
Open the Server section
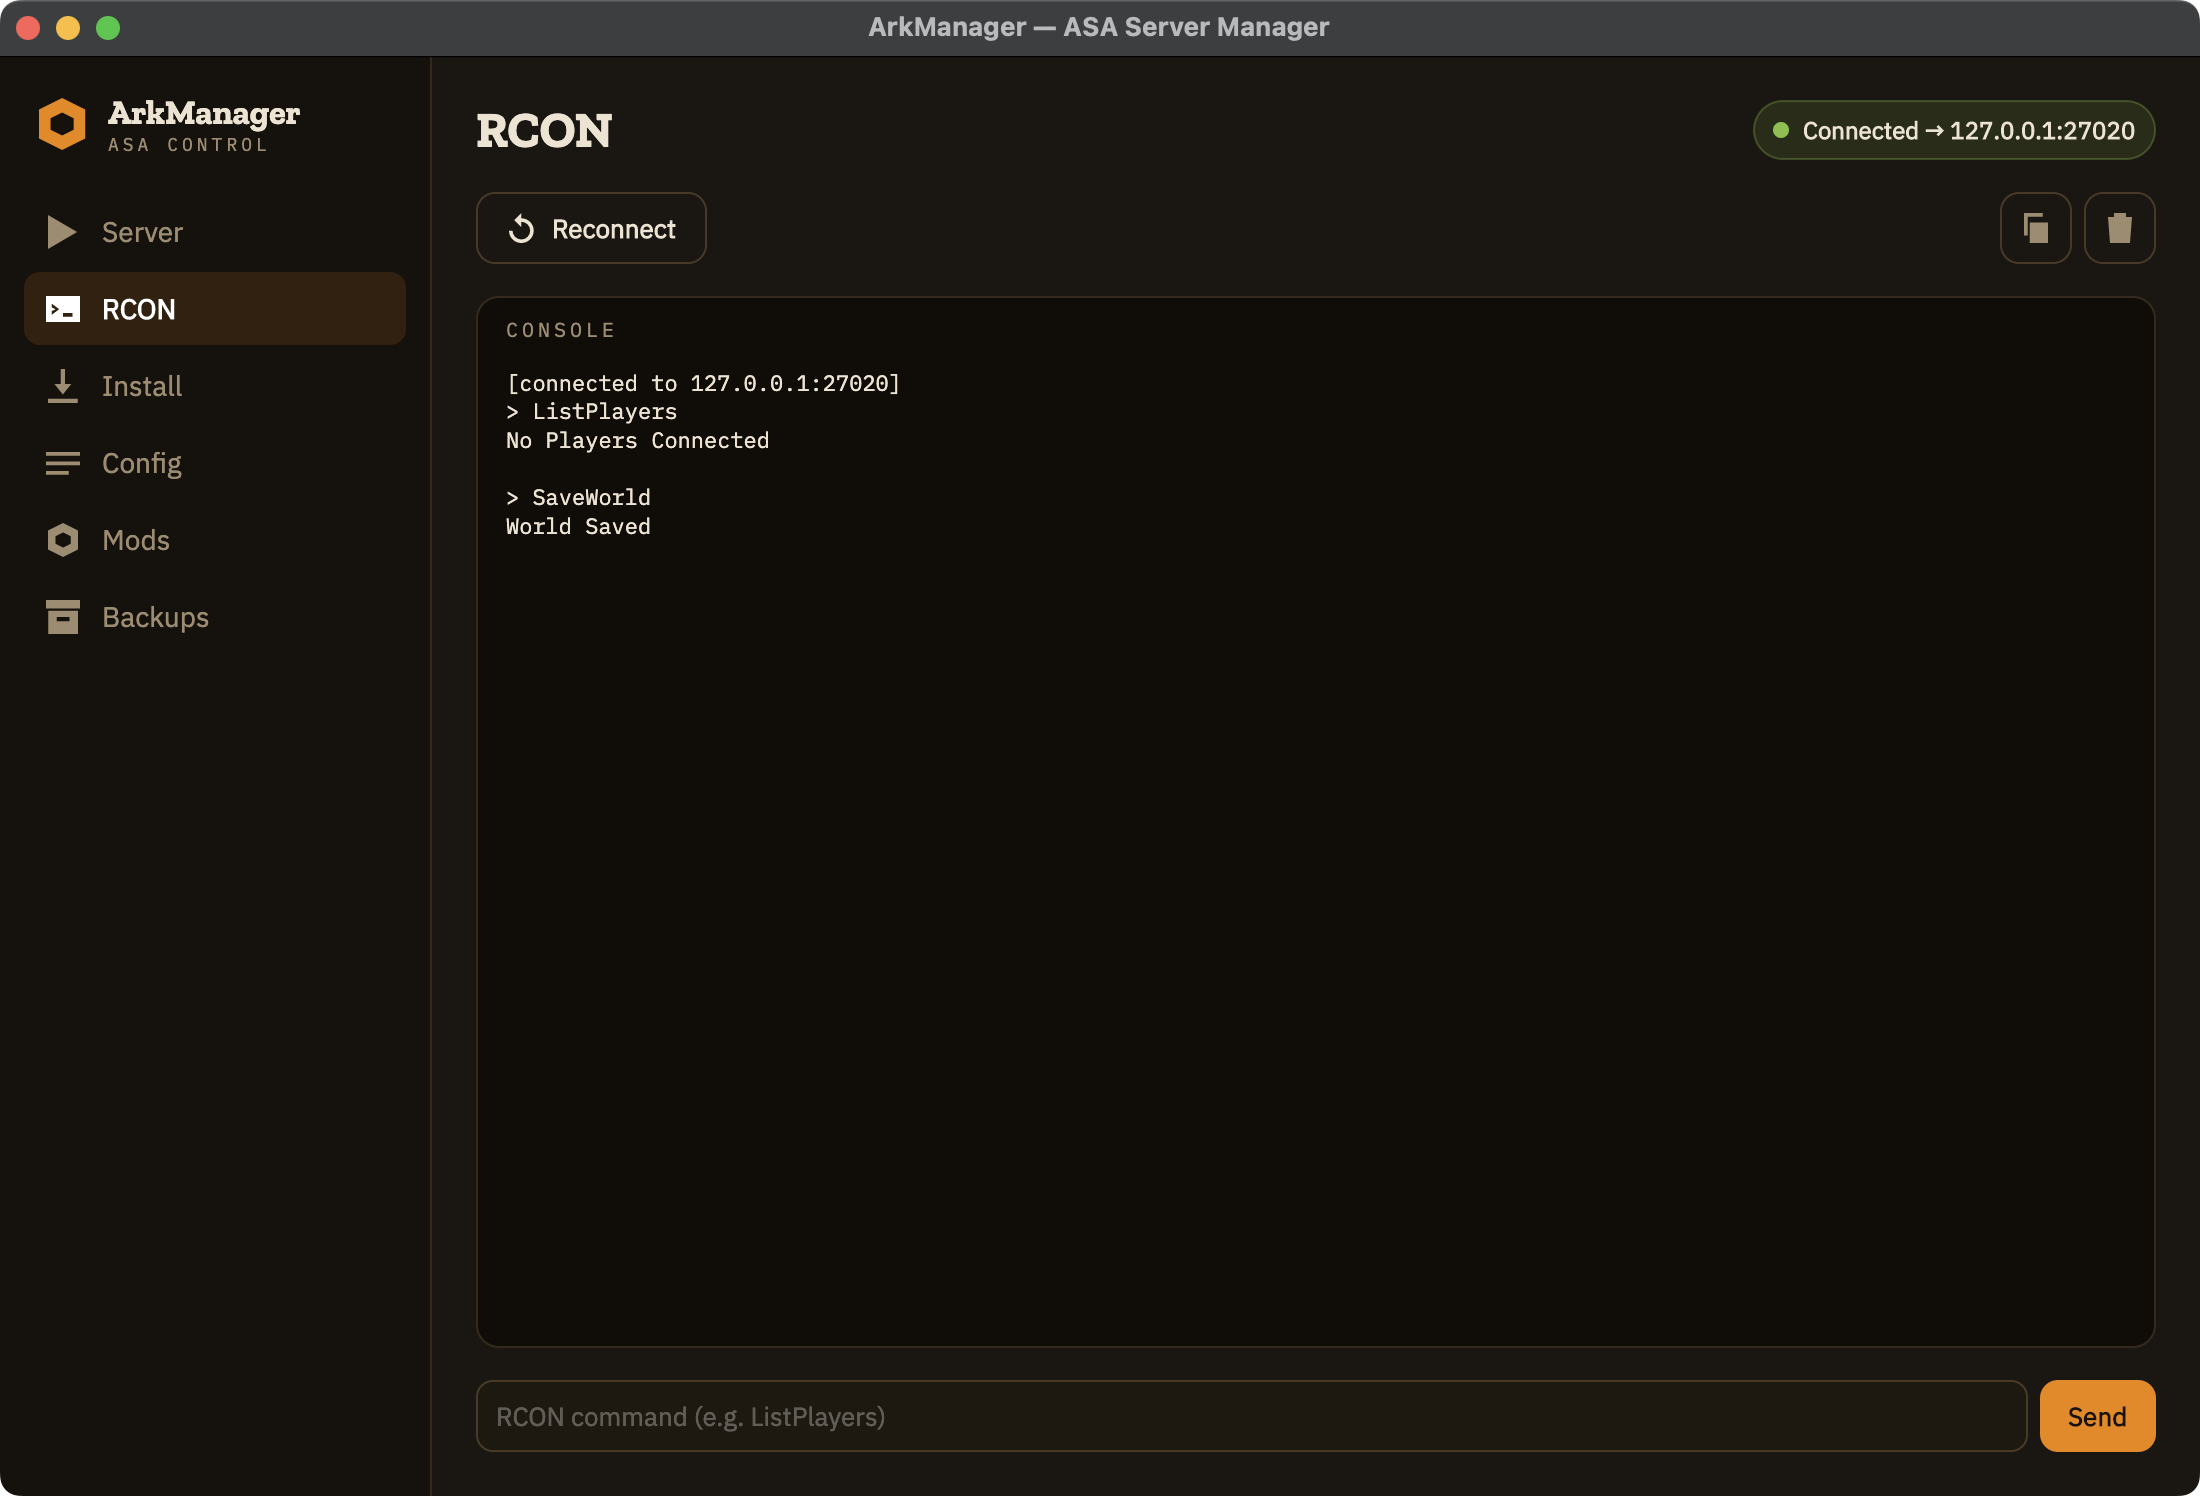pyautogui.click(x=215, y=232)
